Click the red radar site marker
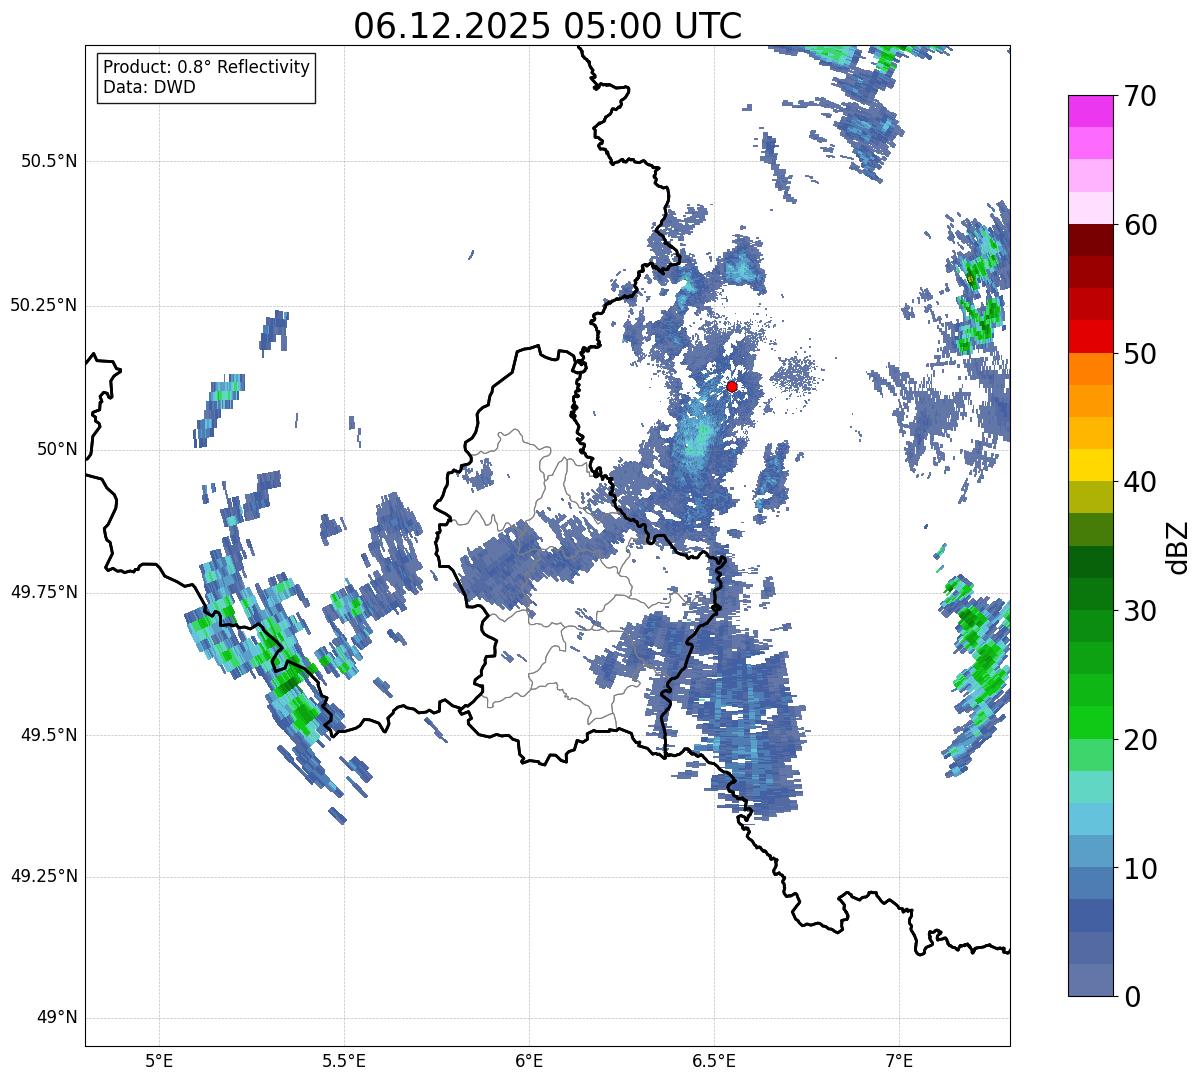This screenshot has height=1081, width=1202. point(732,386)
